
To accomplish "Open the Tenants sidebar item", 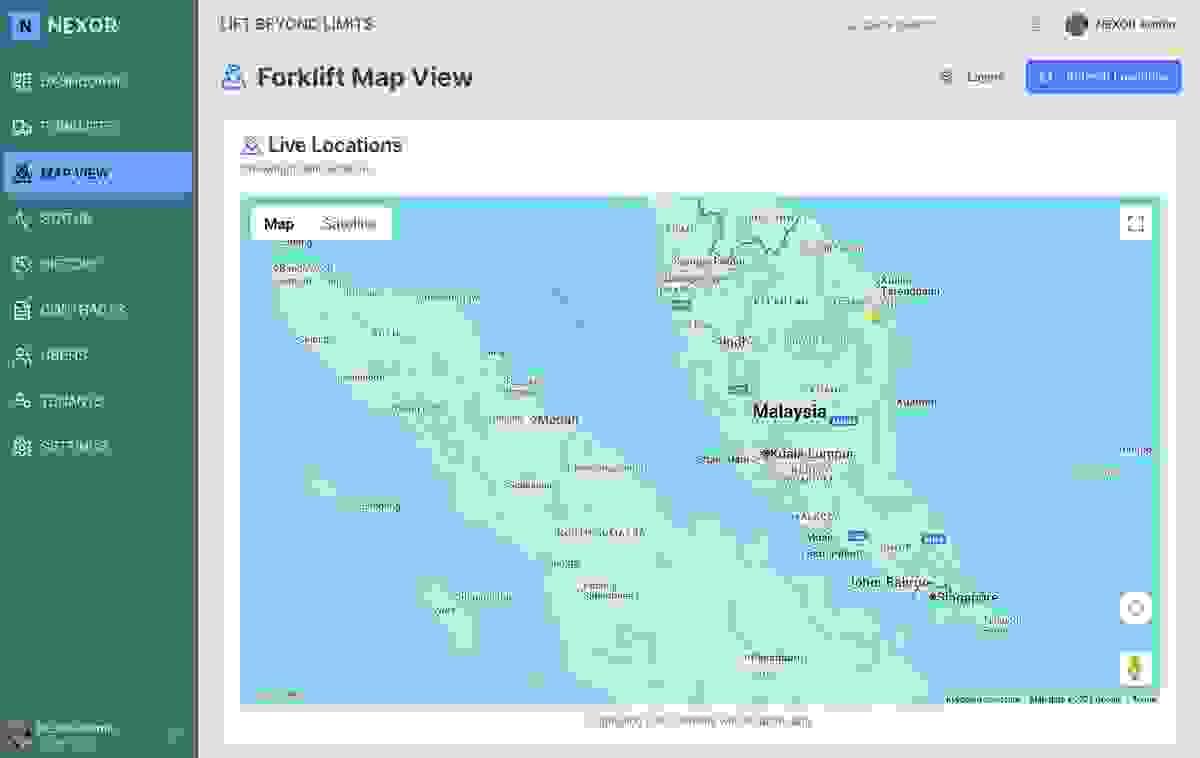I will 97,402.
